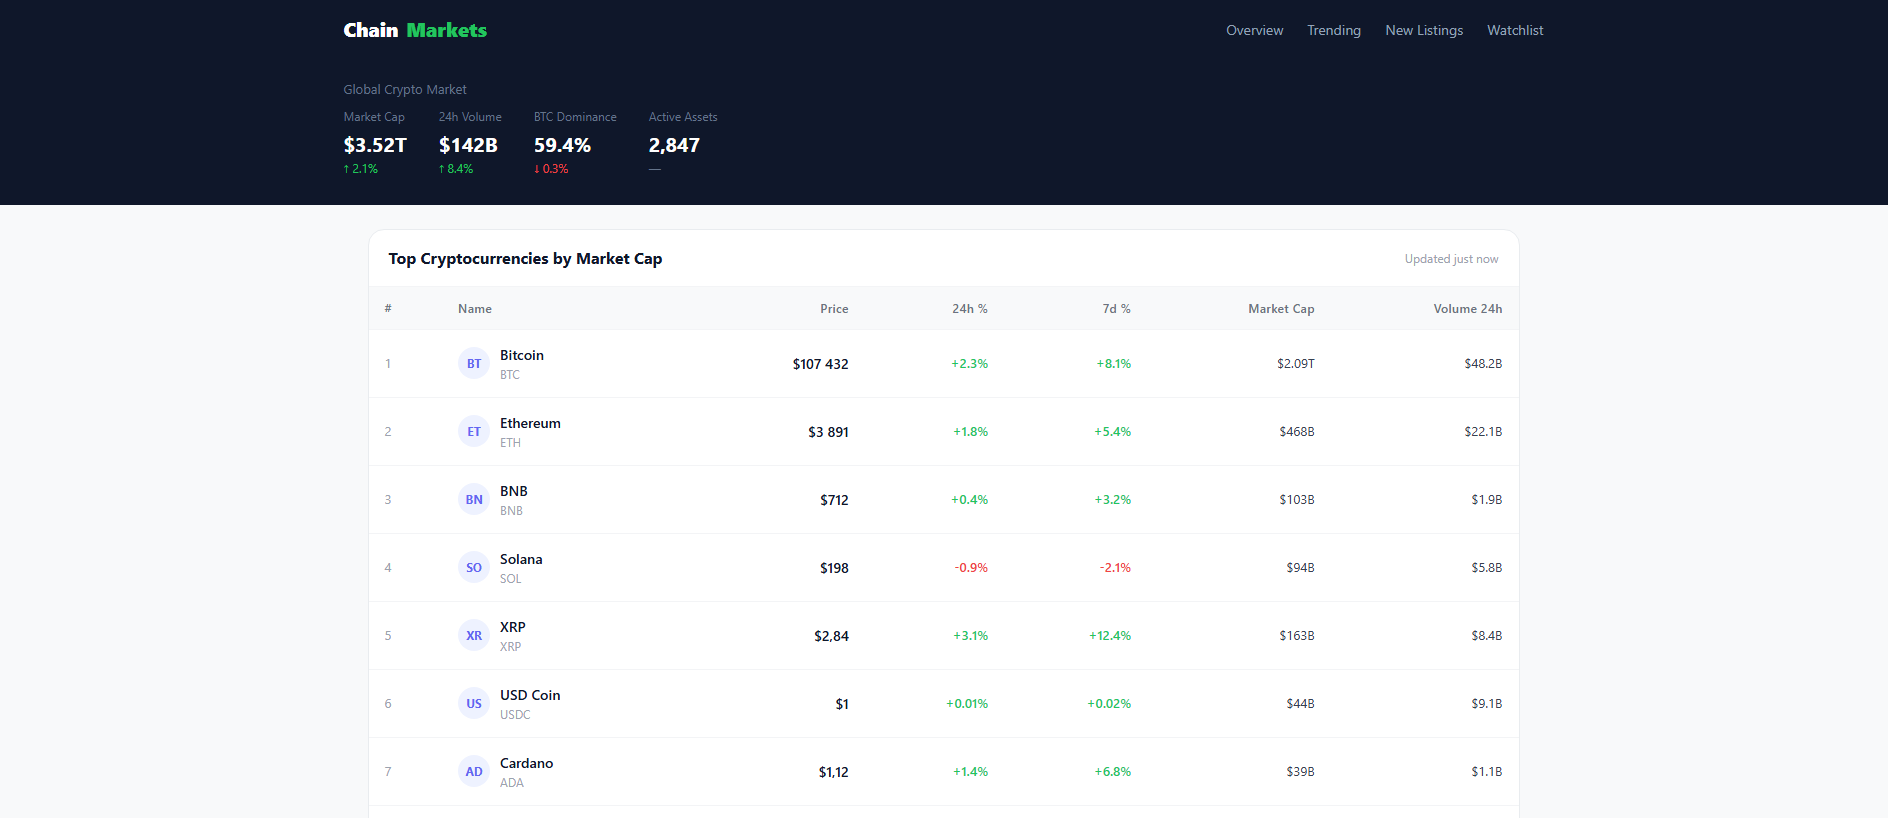This screenshot has width=1888, height=818.
Task: Click the global Market Cap value $3.52T
Action: click(375, 145)
